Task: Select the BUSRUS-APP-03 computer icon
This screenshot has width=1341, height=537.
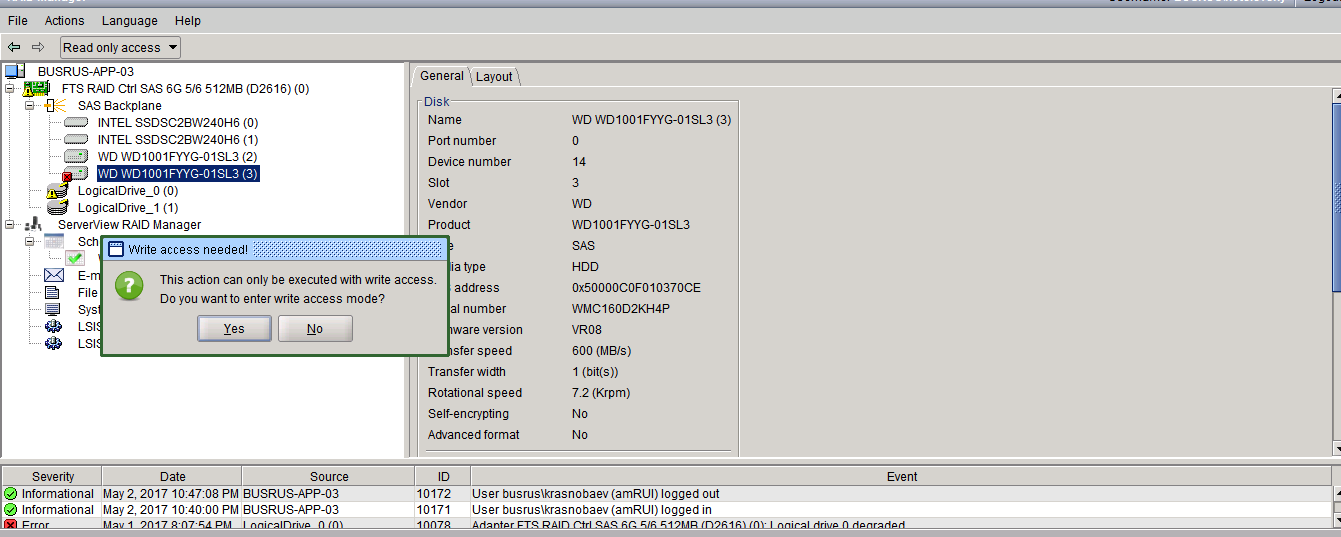Action: click(14, 72)
